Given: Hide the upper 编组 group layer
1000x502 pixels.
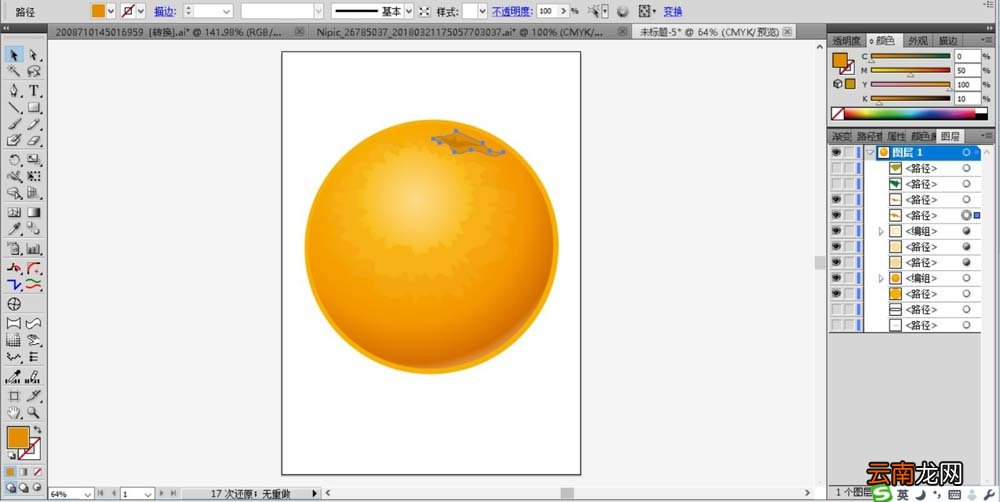Looking at the screenshot, I should (x=836, y=231).
